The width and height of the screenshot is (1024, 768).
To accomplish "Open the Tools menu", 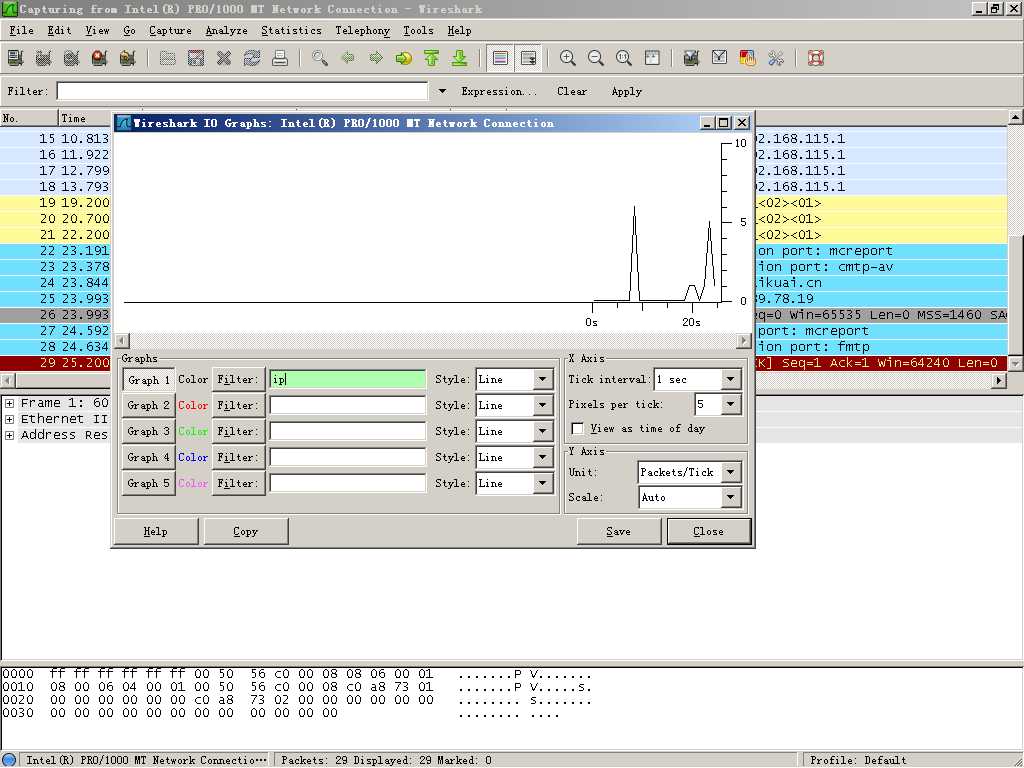I will (418, 31).
